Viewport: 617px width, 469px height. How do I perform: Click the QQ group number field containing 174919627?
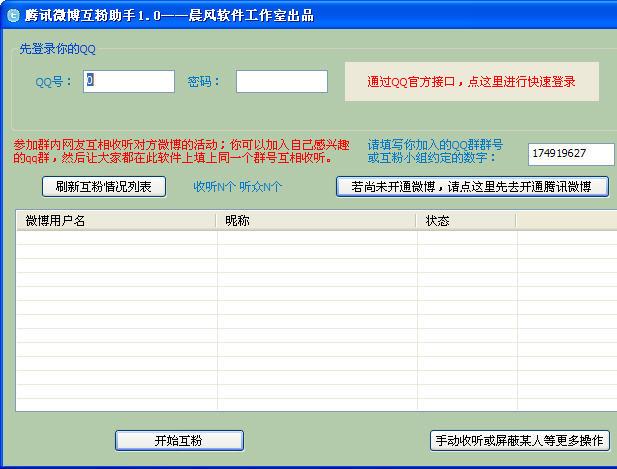coord(571,153)
